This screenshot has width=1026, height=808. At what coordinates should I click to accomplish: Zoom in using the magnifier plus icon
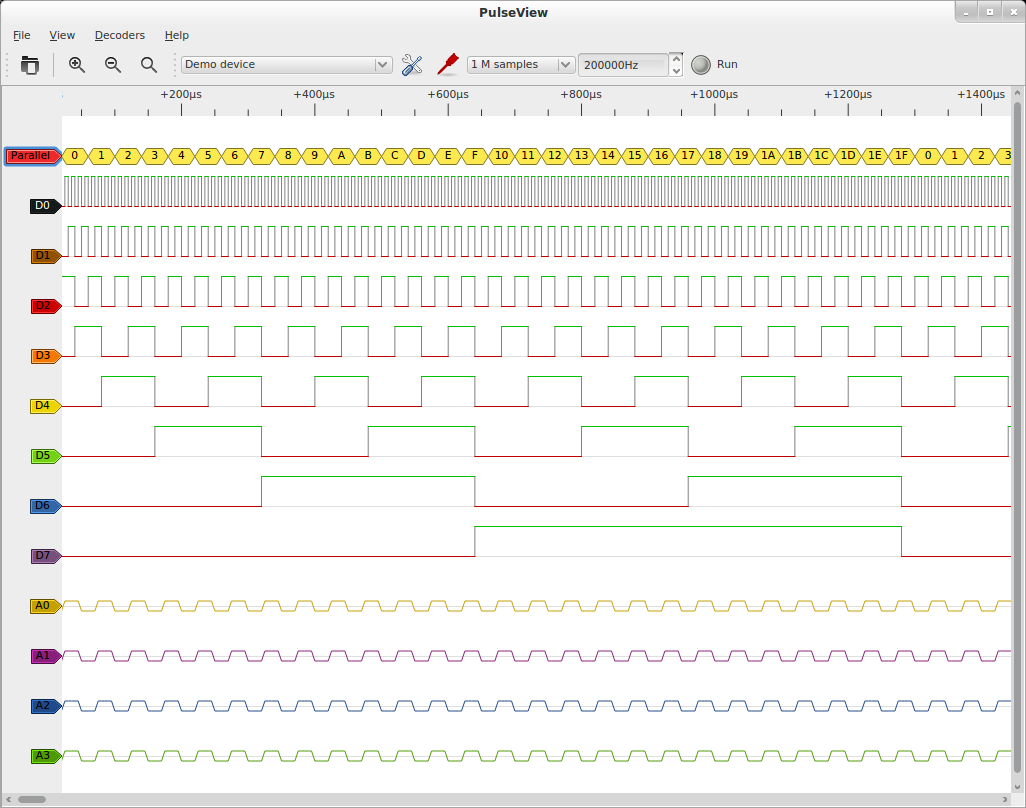click(x=77, y=65)
